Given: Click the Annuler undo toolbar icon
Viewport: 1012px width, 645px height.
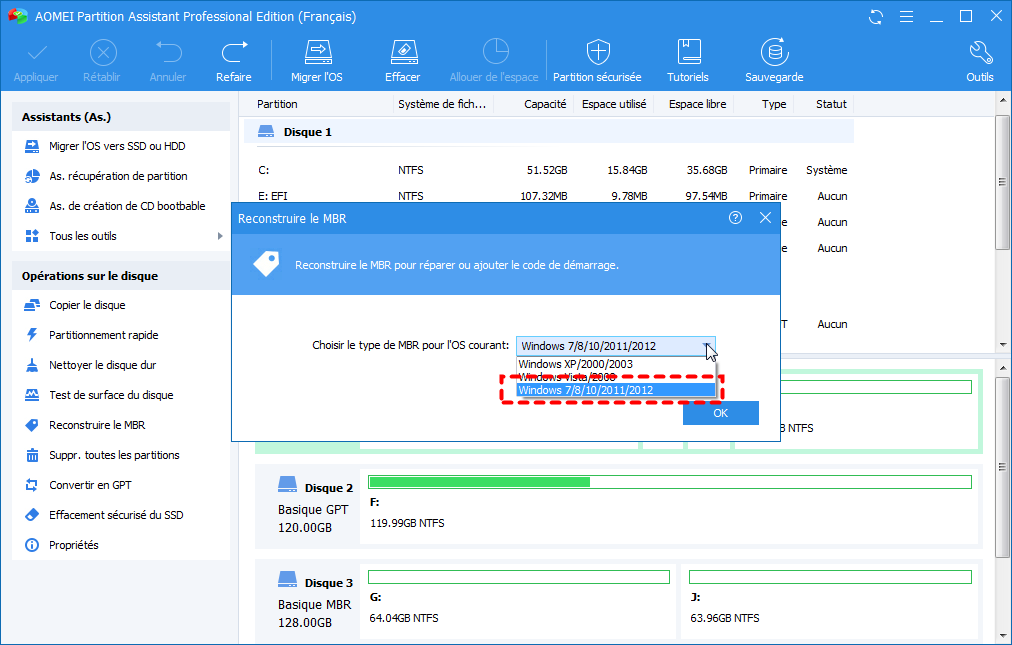Looking at the screenshot, I should 168,53.
